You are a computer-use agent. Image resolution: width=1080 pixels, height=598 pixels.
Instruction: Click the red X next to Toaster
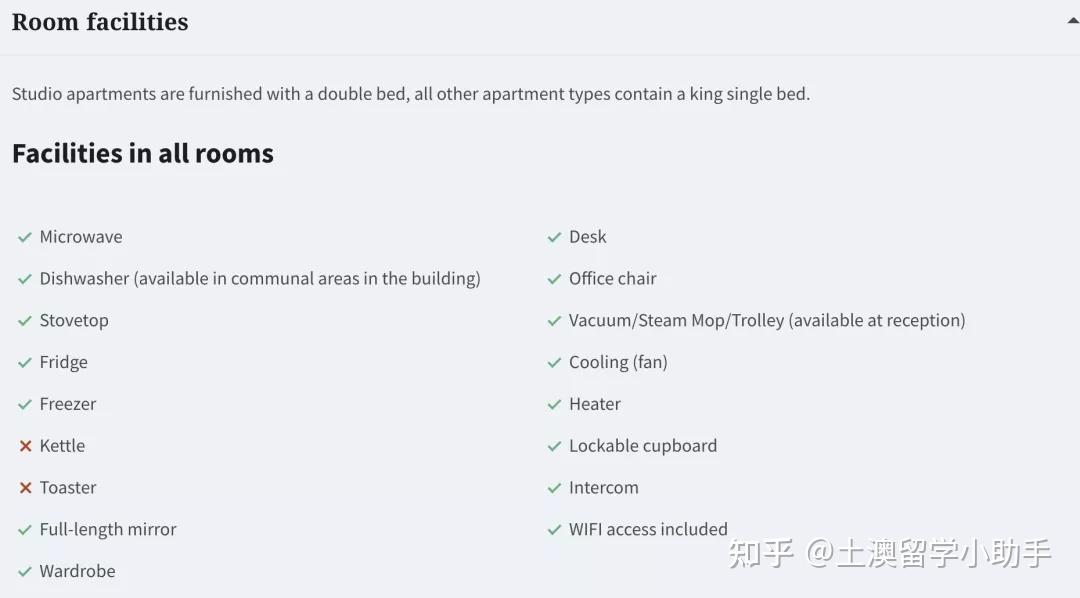coord(25,488)
